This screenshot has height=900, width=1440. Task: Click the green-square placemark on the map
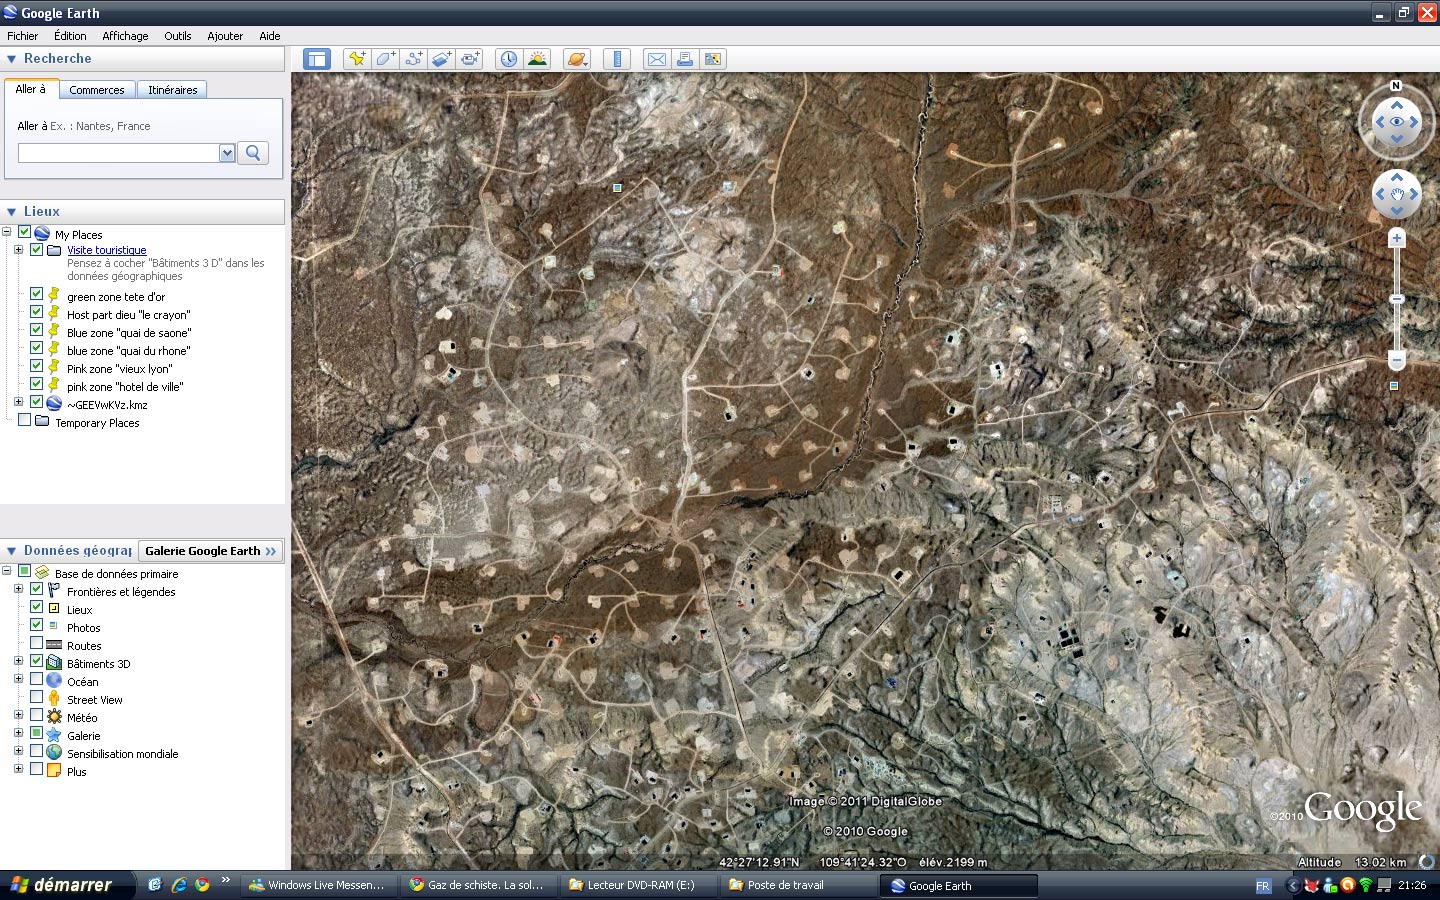(617, 188)
